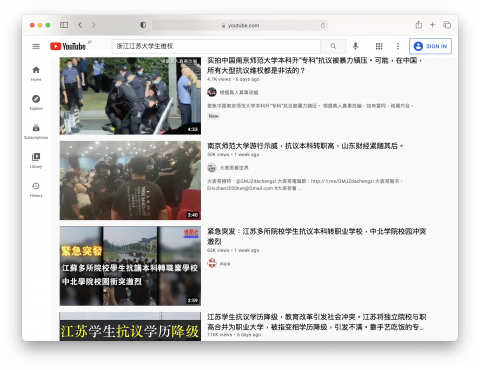
Task: Open Library in sidebar
Action: [x=36, y=161]
